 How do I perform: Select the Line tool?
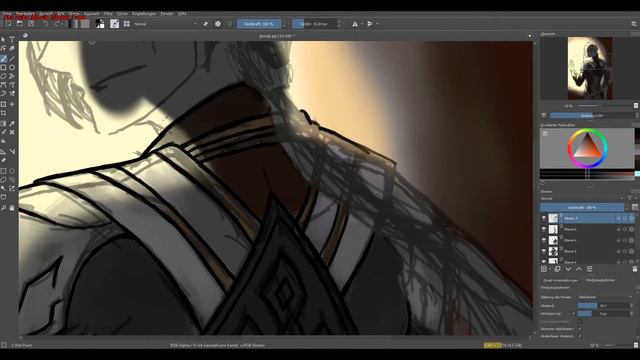point(12,58)
